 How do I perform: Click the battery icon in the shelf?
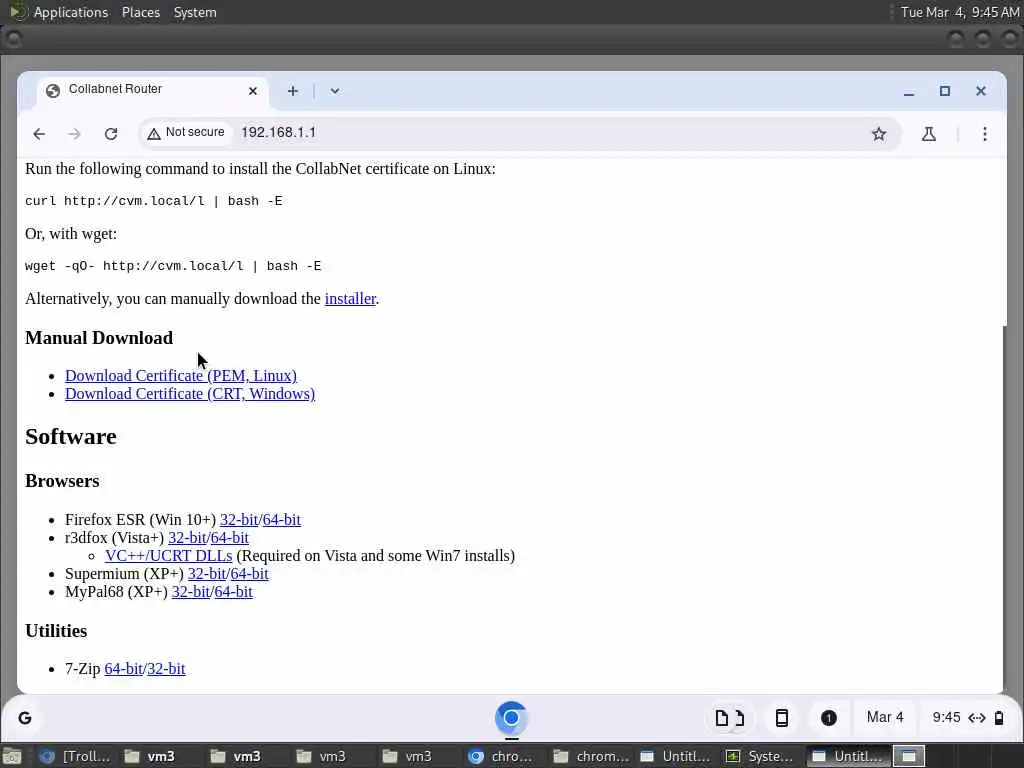click(999, 718)
